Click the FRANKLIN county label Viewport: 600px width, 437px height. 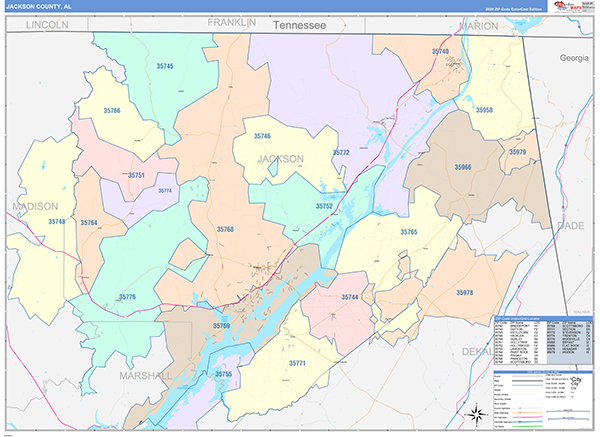232,23
